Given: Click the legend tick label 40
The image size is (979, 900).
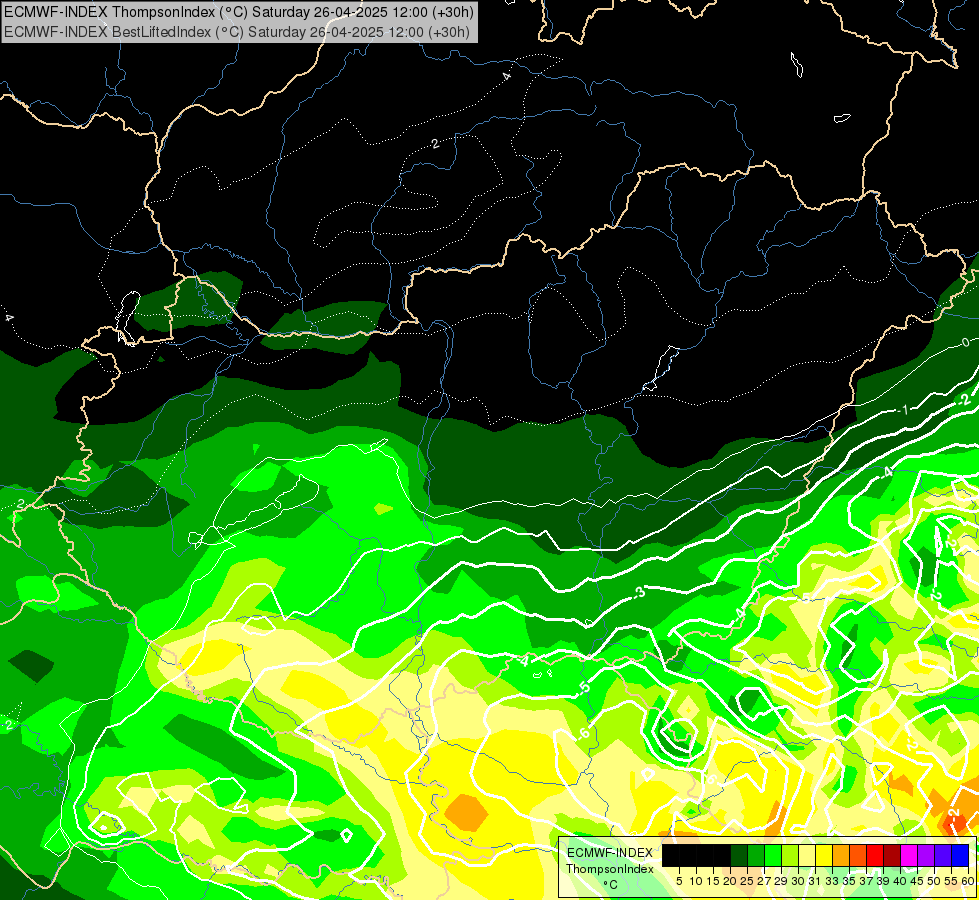Looking at the screenshot, I should [x=900, y=881].
